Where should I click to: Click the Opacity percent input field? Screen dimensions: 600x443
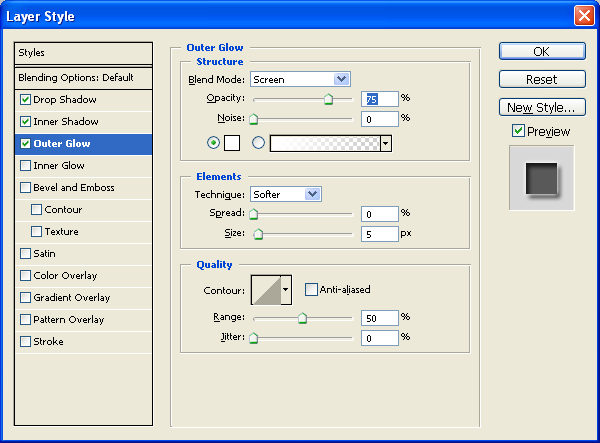[380, 99]
